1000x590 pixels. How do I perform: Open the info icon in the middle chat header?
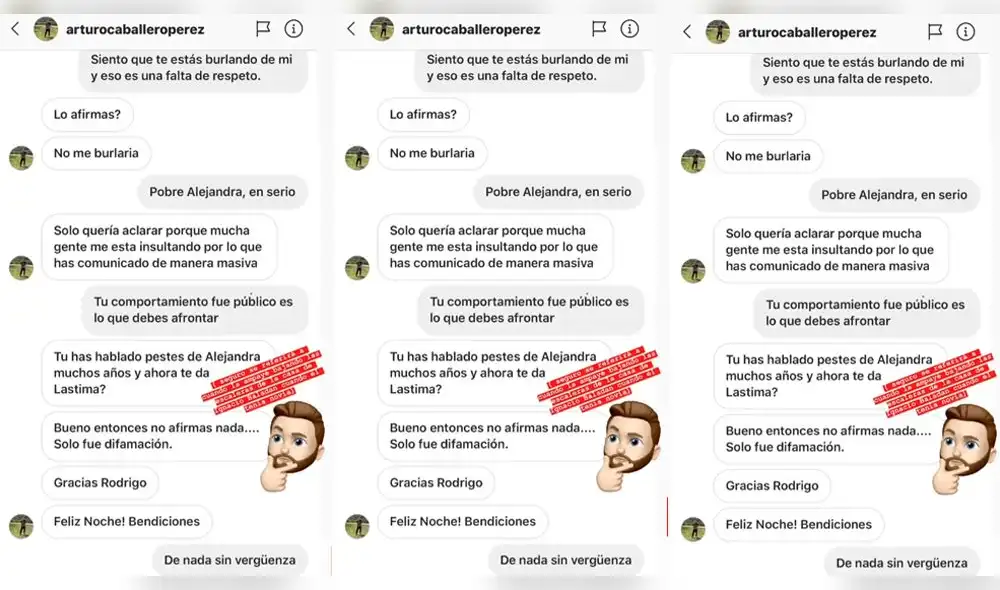tap(629, 29)
